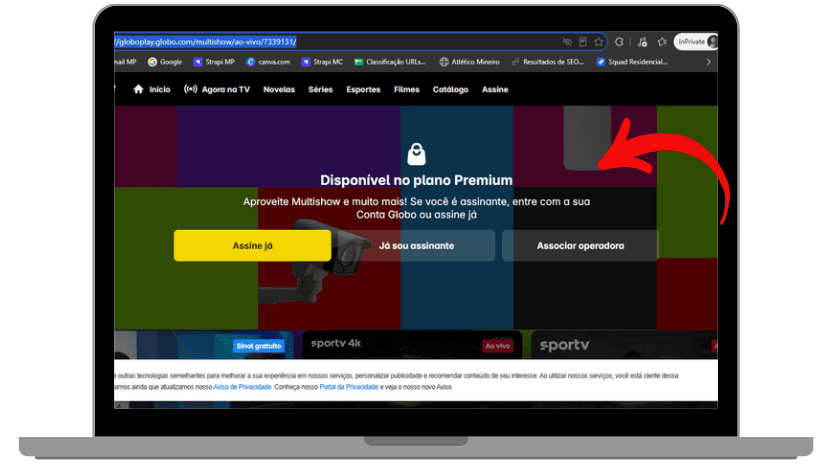Open the canva.com bookmark
Viewport: 817px width, 465px height.
tap(268, 62)
